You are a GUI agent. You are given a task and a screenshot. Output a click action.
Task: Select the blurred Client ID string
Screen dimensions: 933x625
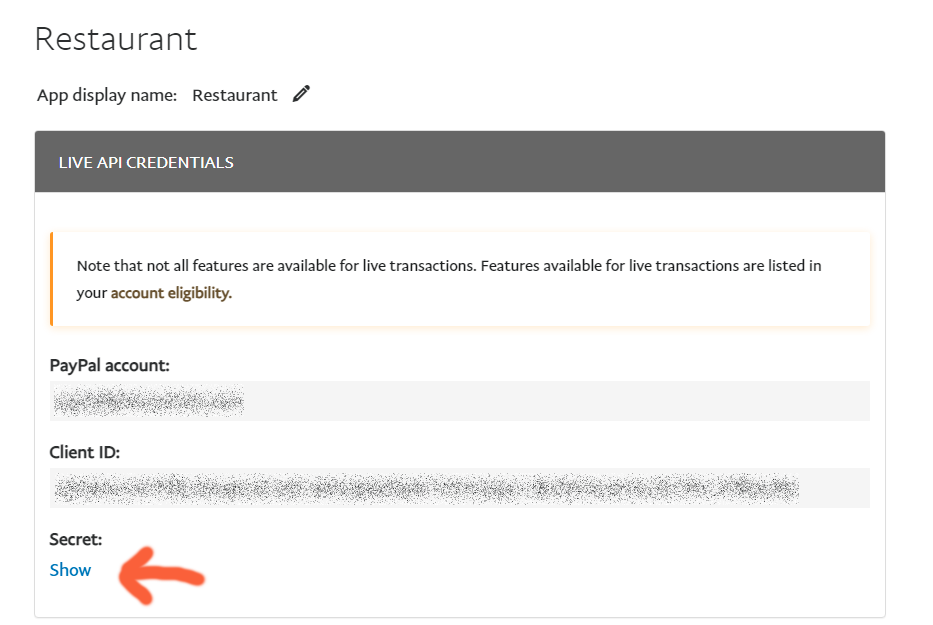click(x=425, y=488)
